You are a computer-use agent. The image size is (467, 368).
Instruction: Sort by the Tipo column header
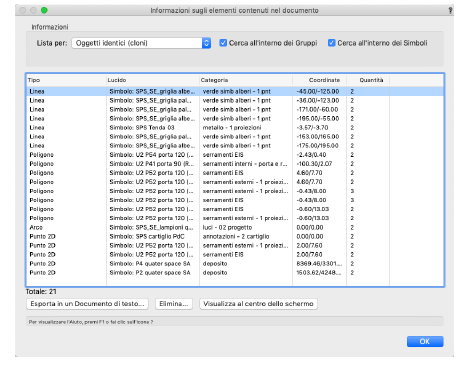[66, 80]
